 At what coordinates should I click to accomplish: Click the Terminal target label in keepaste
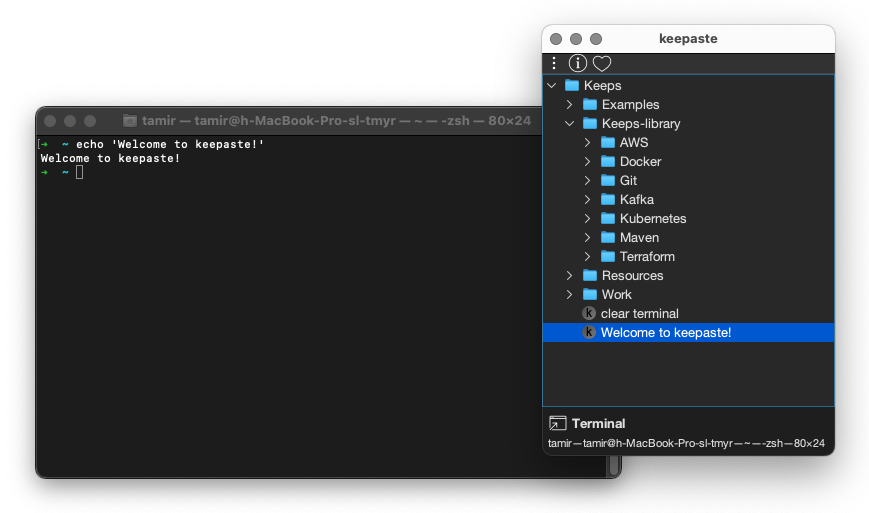[x=599, y=423]
